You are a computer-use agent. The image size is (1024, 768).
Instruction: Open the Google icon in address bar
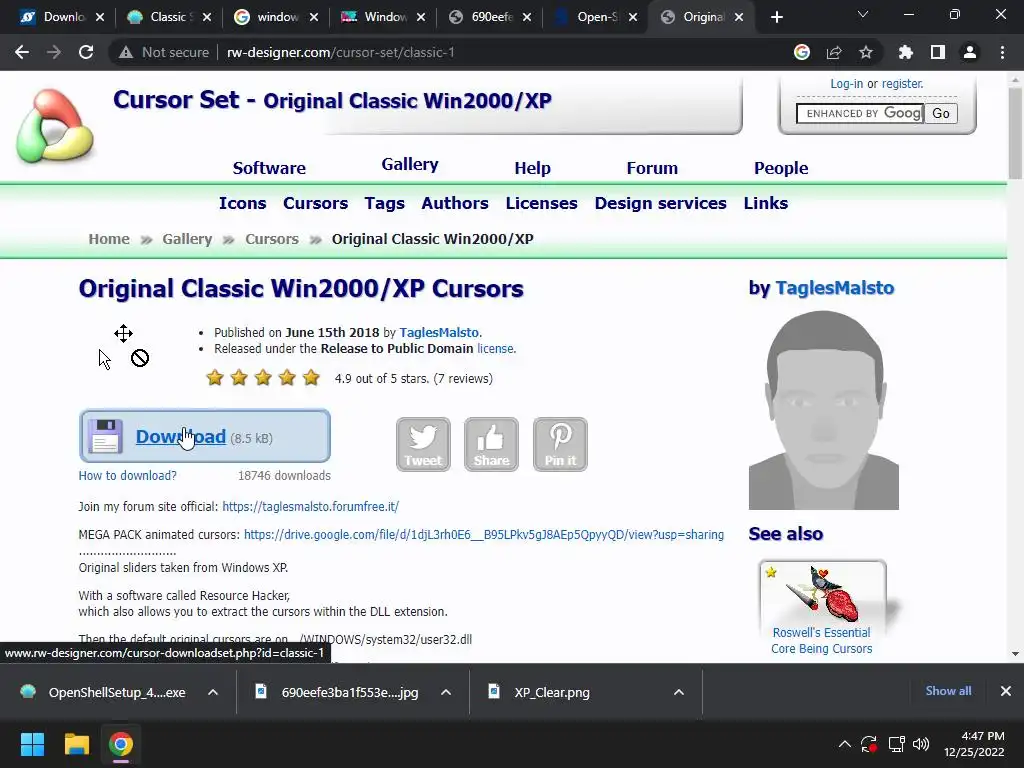coord(802,52)
